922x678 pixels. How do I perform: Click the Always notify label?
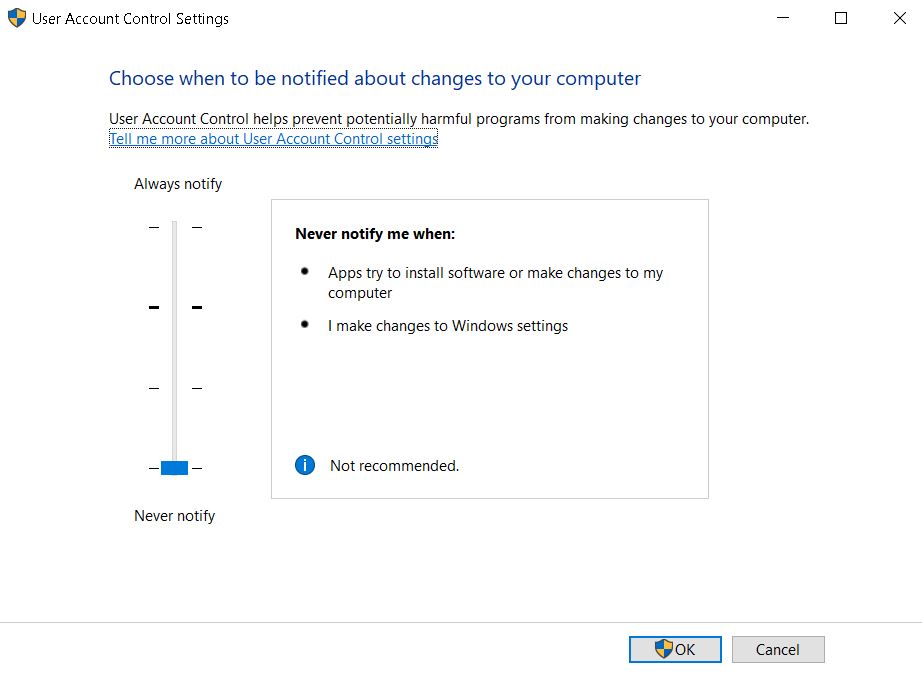point(178,184)
